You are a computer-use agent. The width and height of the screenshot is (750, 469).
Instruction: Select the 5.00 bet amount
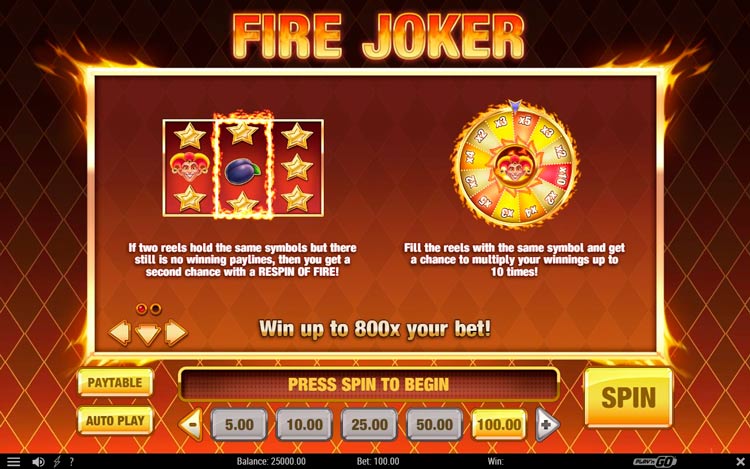(x=239, y=424)
